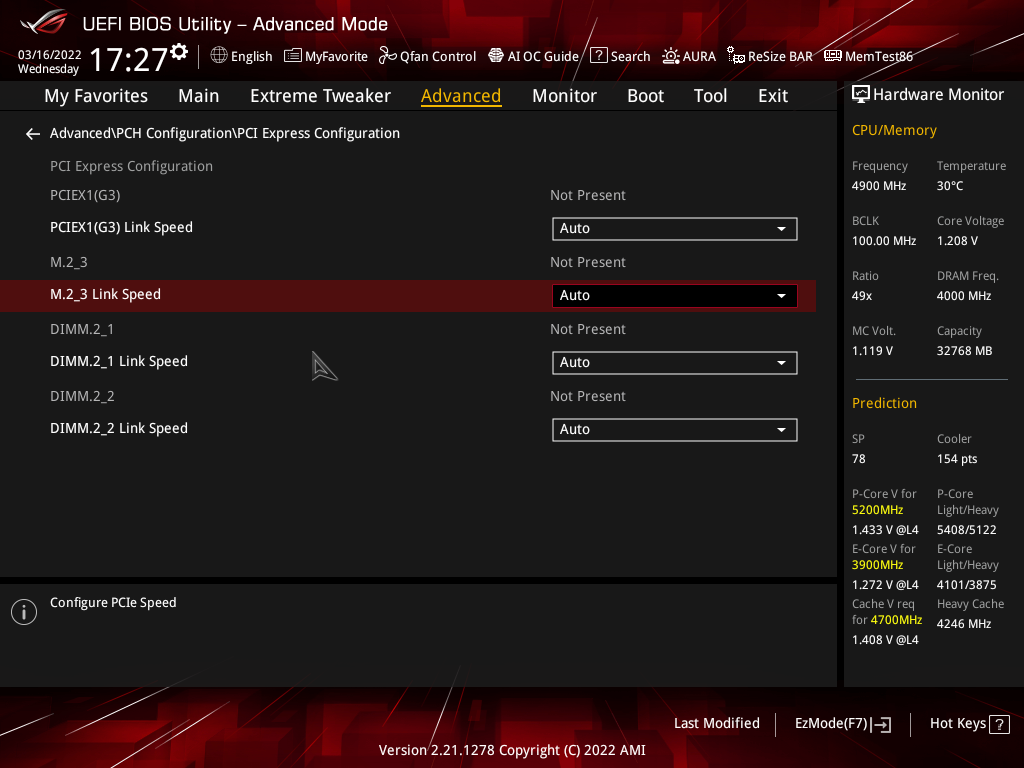Select the M.2_3 Link Speed row label
Viewport: 1024px width, 768px height.
click(105, 295)
